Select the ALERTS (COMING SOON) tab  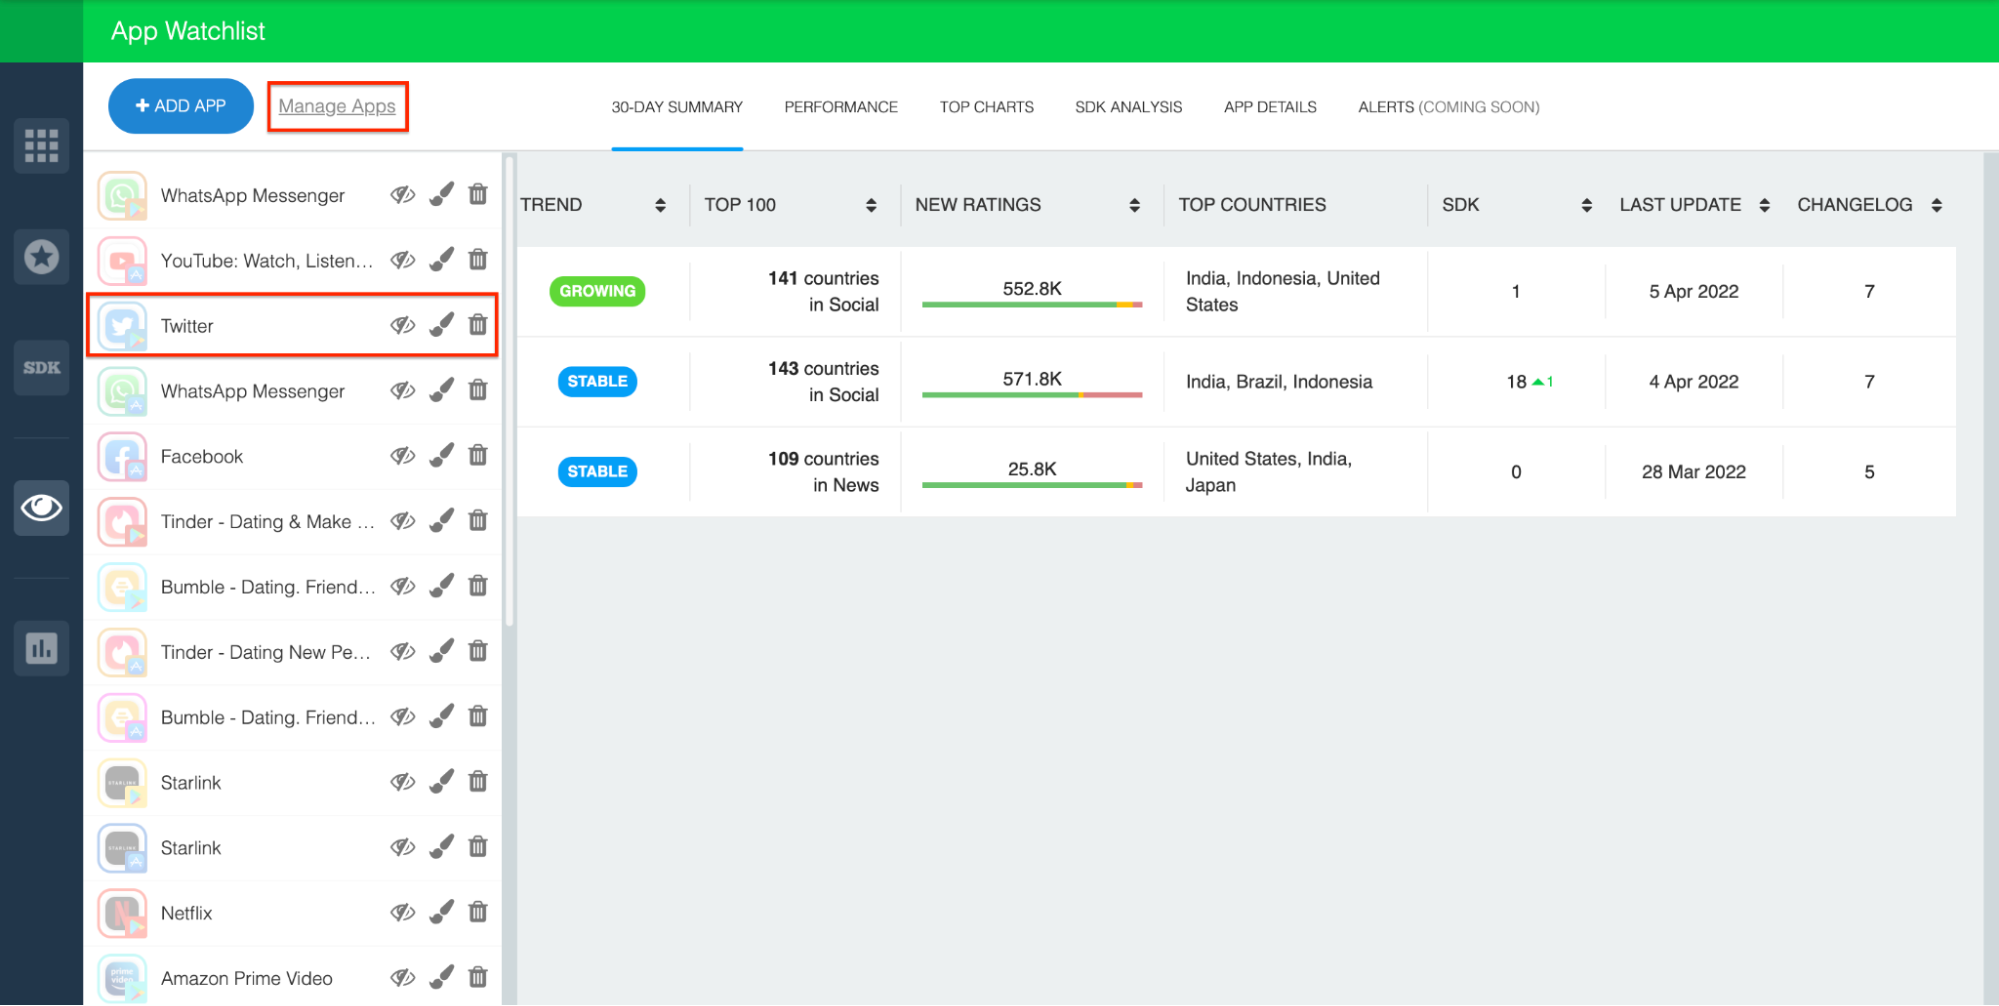[x=1448, y=107]
